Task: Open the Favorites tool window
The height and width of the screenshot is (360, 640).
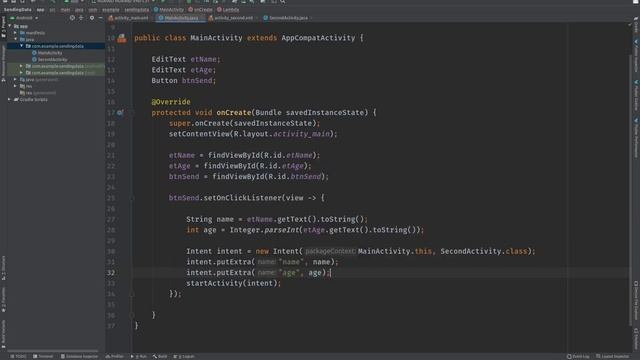Action: tap(3, 300)
